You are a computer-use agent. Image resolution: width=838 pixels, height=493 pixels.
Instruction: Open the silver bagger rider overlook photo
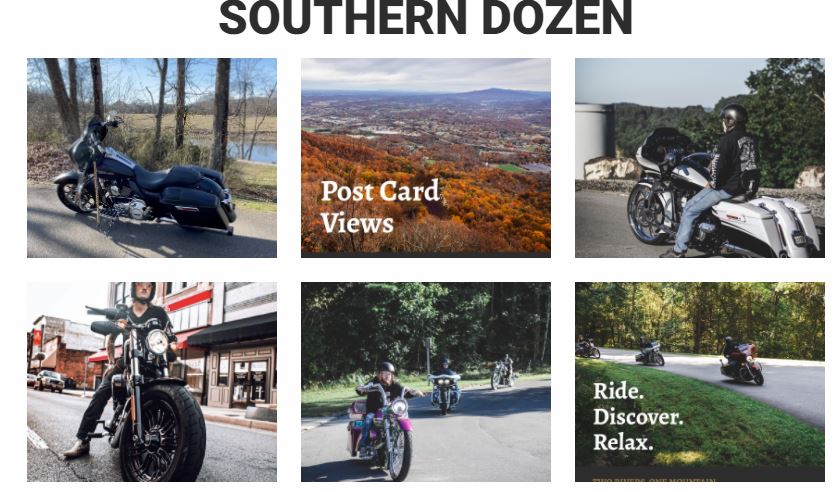coord(700,158)
